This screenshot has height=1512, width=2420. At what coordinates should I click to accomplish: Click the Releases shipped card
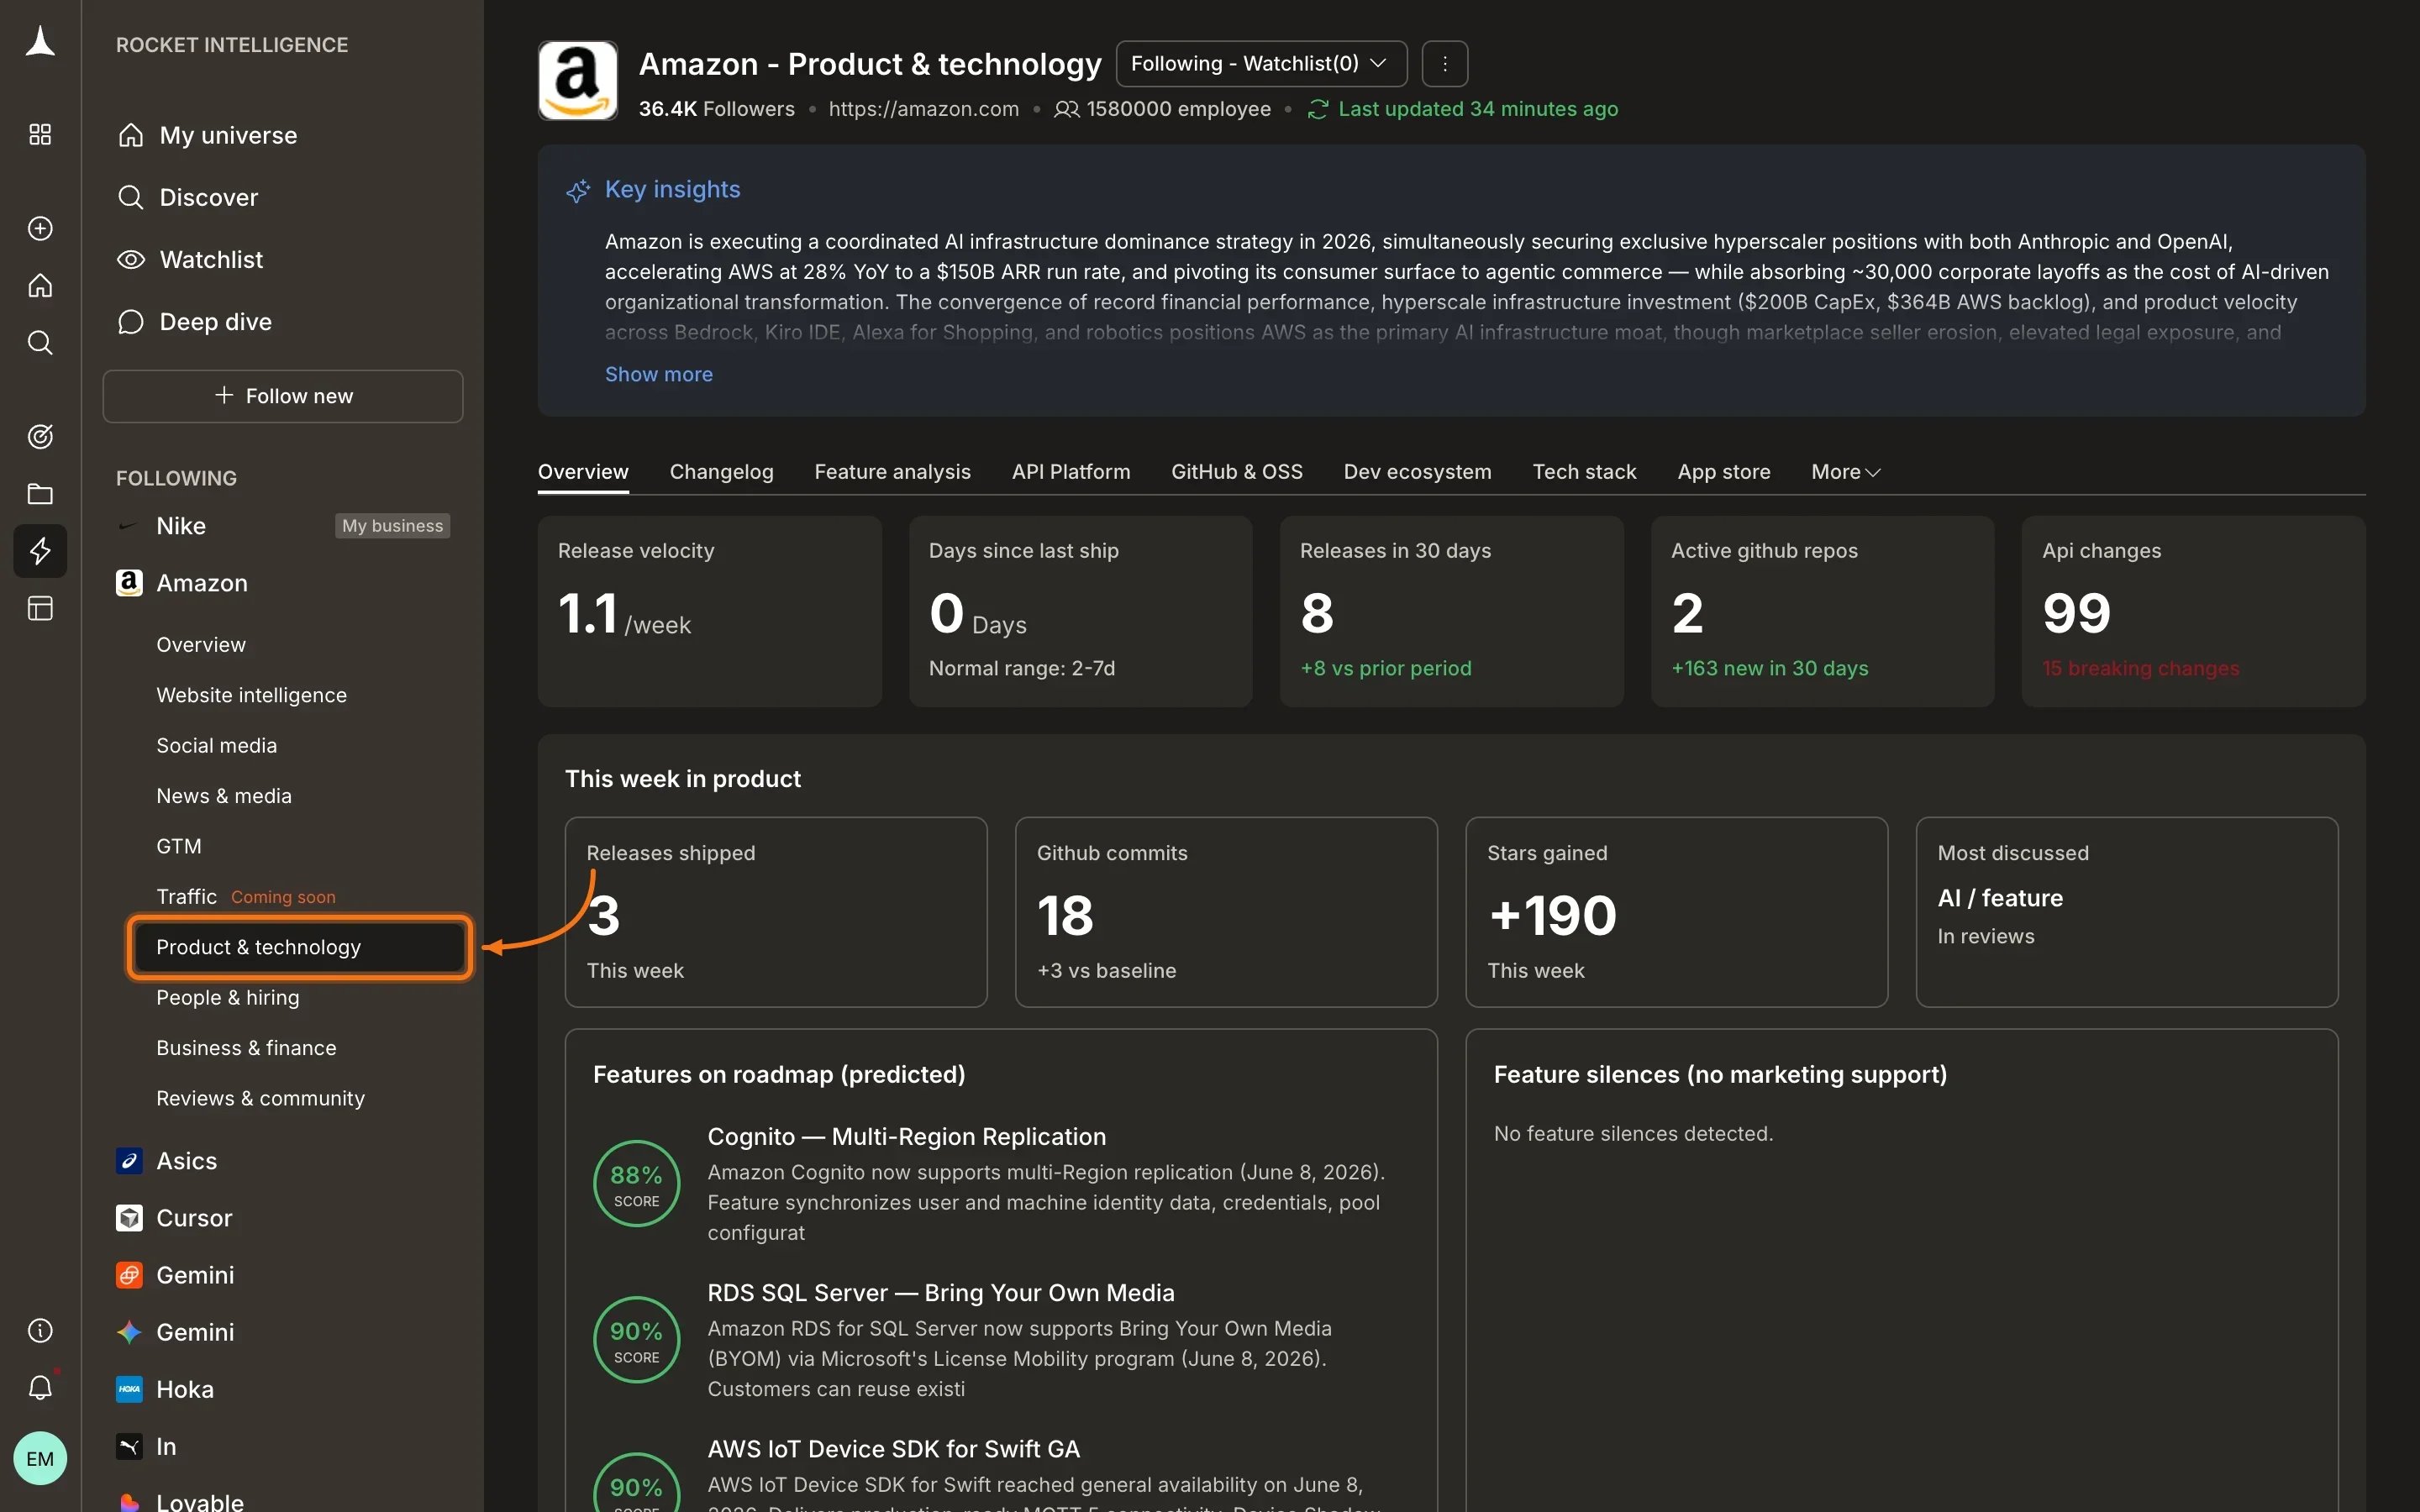(x=776, y=912)
